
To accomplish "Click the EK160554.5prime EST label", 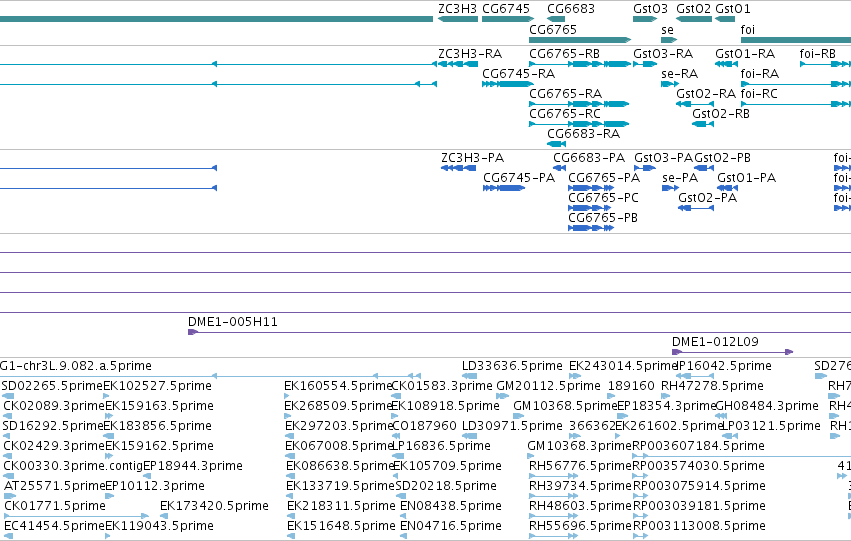I will point(338,386).
